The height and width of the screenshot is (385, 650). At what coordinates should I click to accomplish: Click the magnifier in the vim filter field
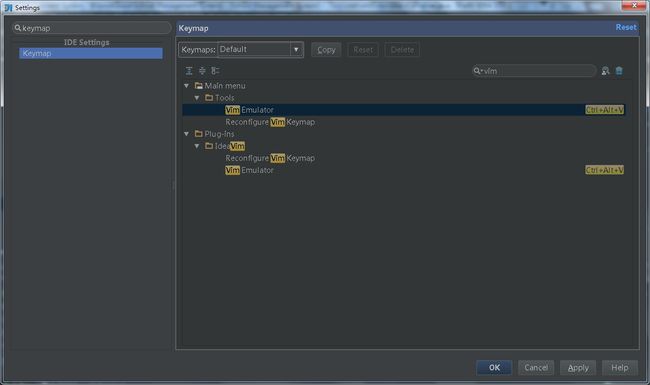pyautogui.click(x=478, y=71)
